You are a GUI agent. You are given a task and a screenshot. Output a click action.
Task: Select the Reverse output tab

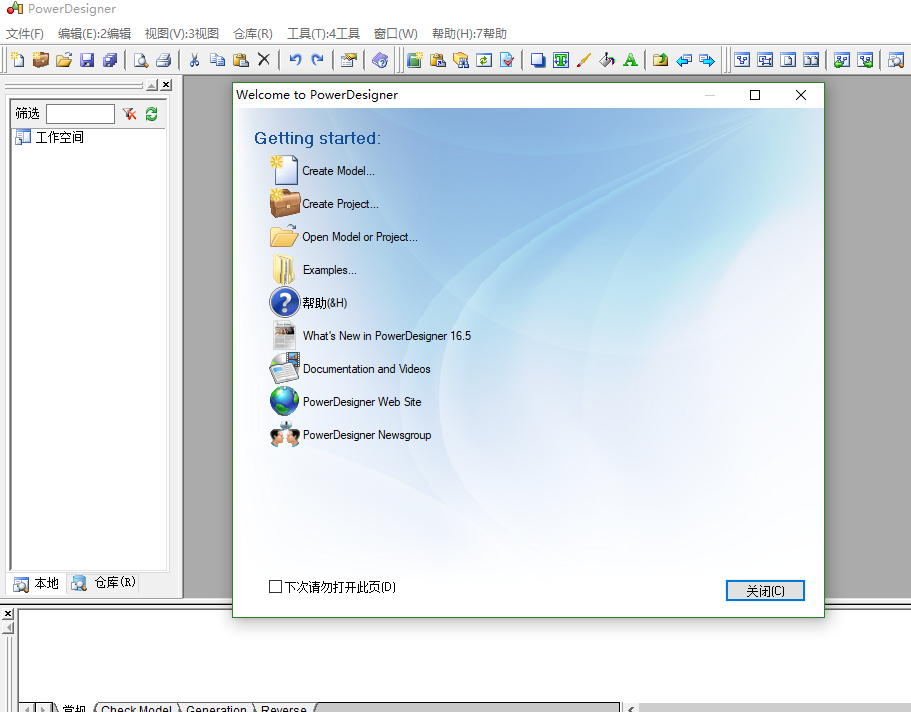(284, 709)
